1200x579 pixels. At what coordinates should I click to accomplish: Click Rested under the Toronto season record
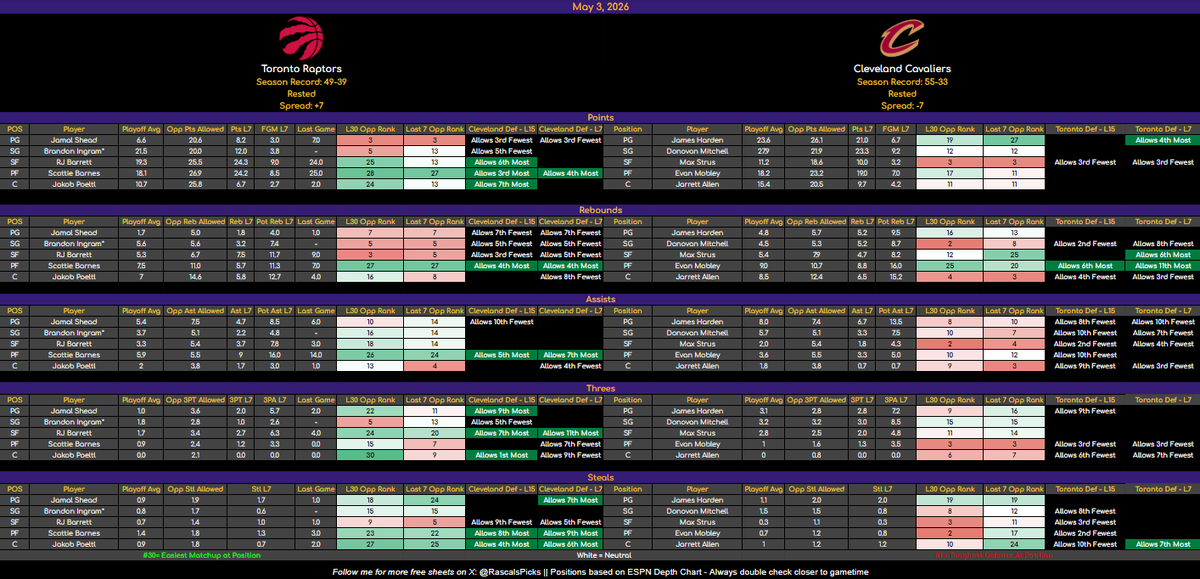pos(301,93)
